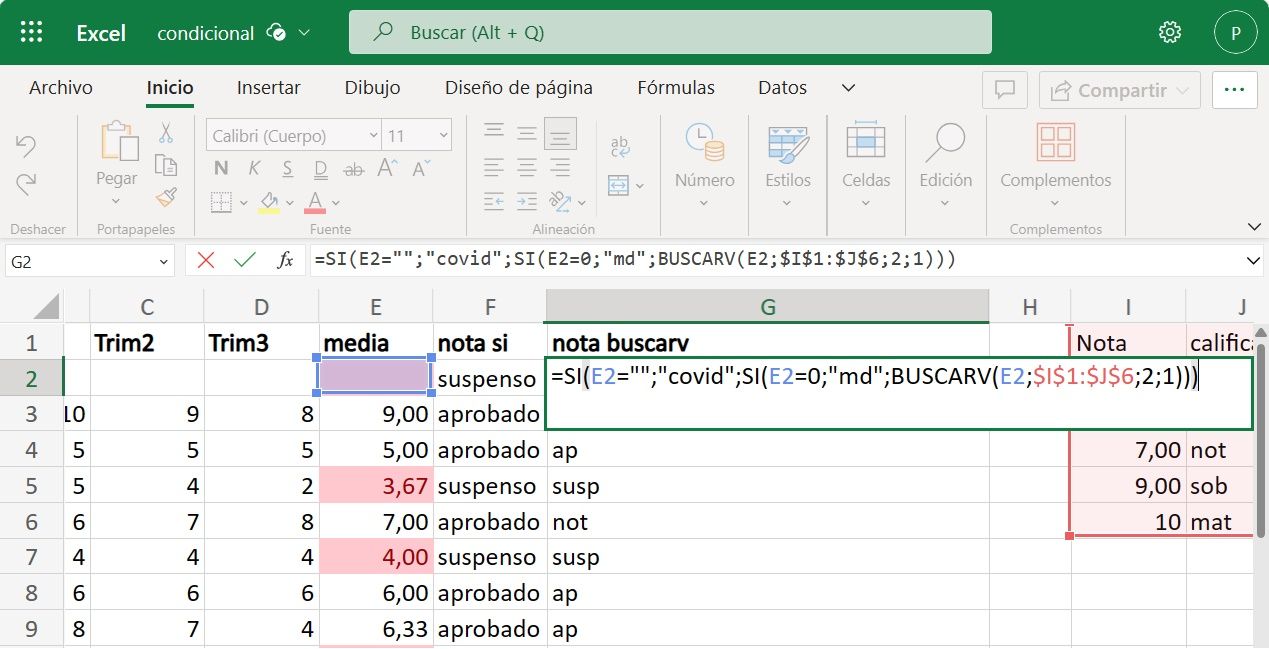Viewport: 1269px width, 649px height.
Task: Click the insert function fx icon
Action: [x=285, y=260]
